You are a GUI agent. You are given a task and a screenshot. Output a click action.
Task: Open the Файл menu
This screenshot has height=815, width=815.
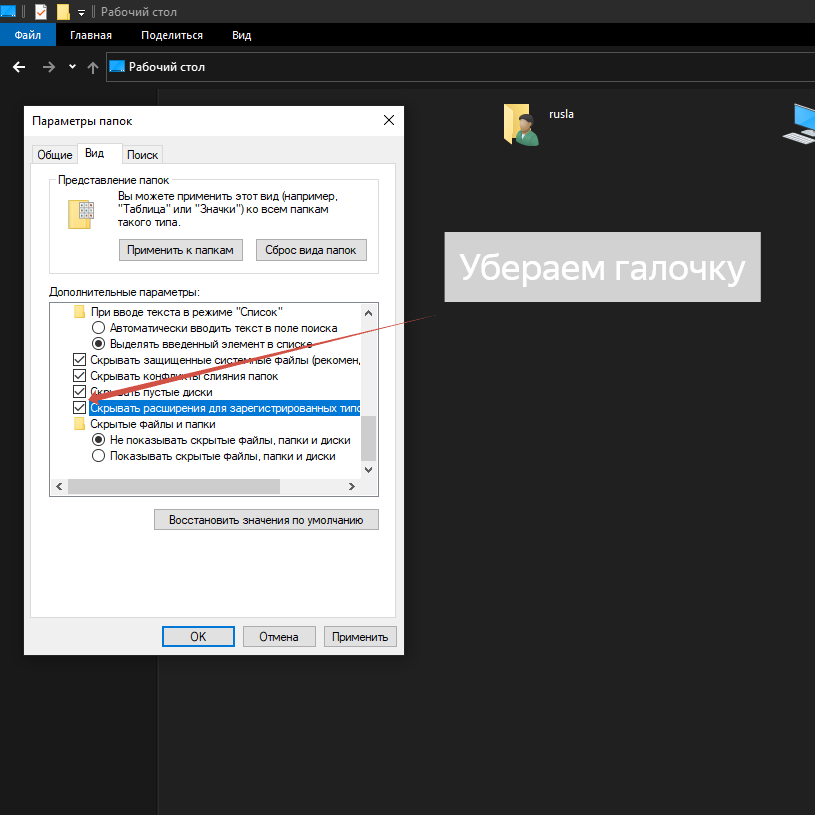(28, 35)
